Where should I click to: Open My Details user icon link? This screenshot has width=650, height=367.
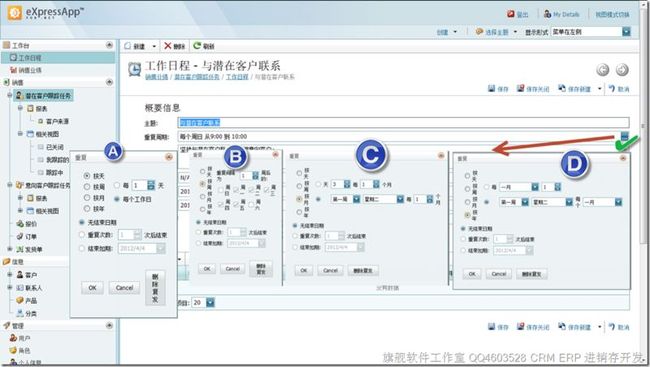coord(547,14)
